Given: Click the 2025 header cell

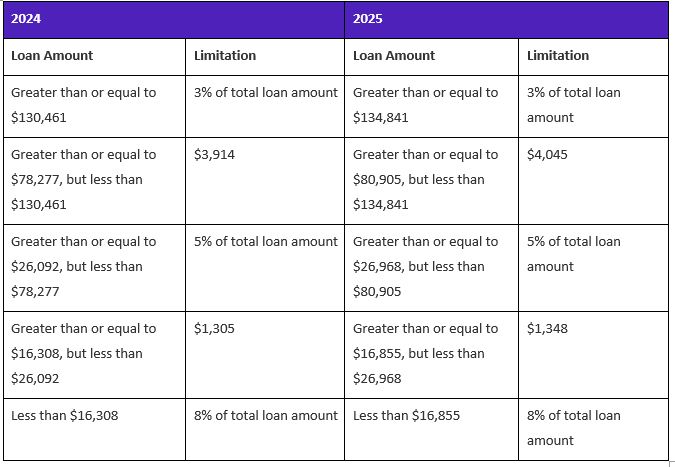Looking at the screenshot, I should (506, 20).
